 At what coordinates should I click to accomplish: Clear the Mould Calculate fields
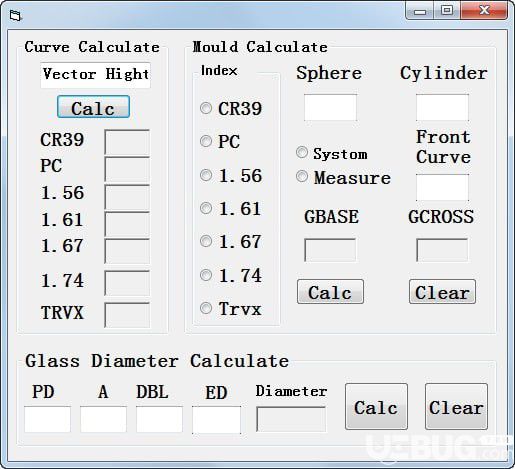tap(442, 292)
